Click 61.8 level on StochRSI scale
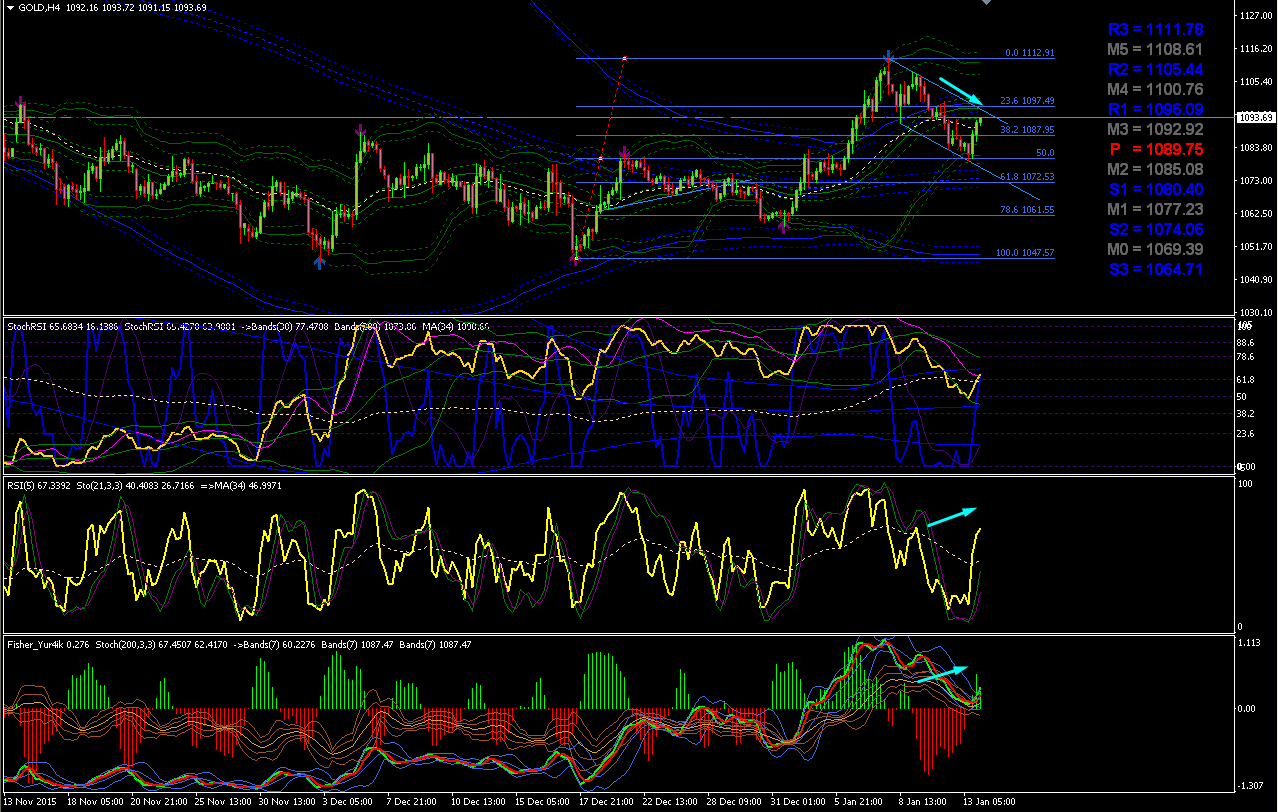 [x=1246, y=380]
